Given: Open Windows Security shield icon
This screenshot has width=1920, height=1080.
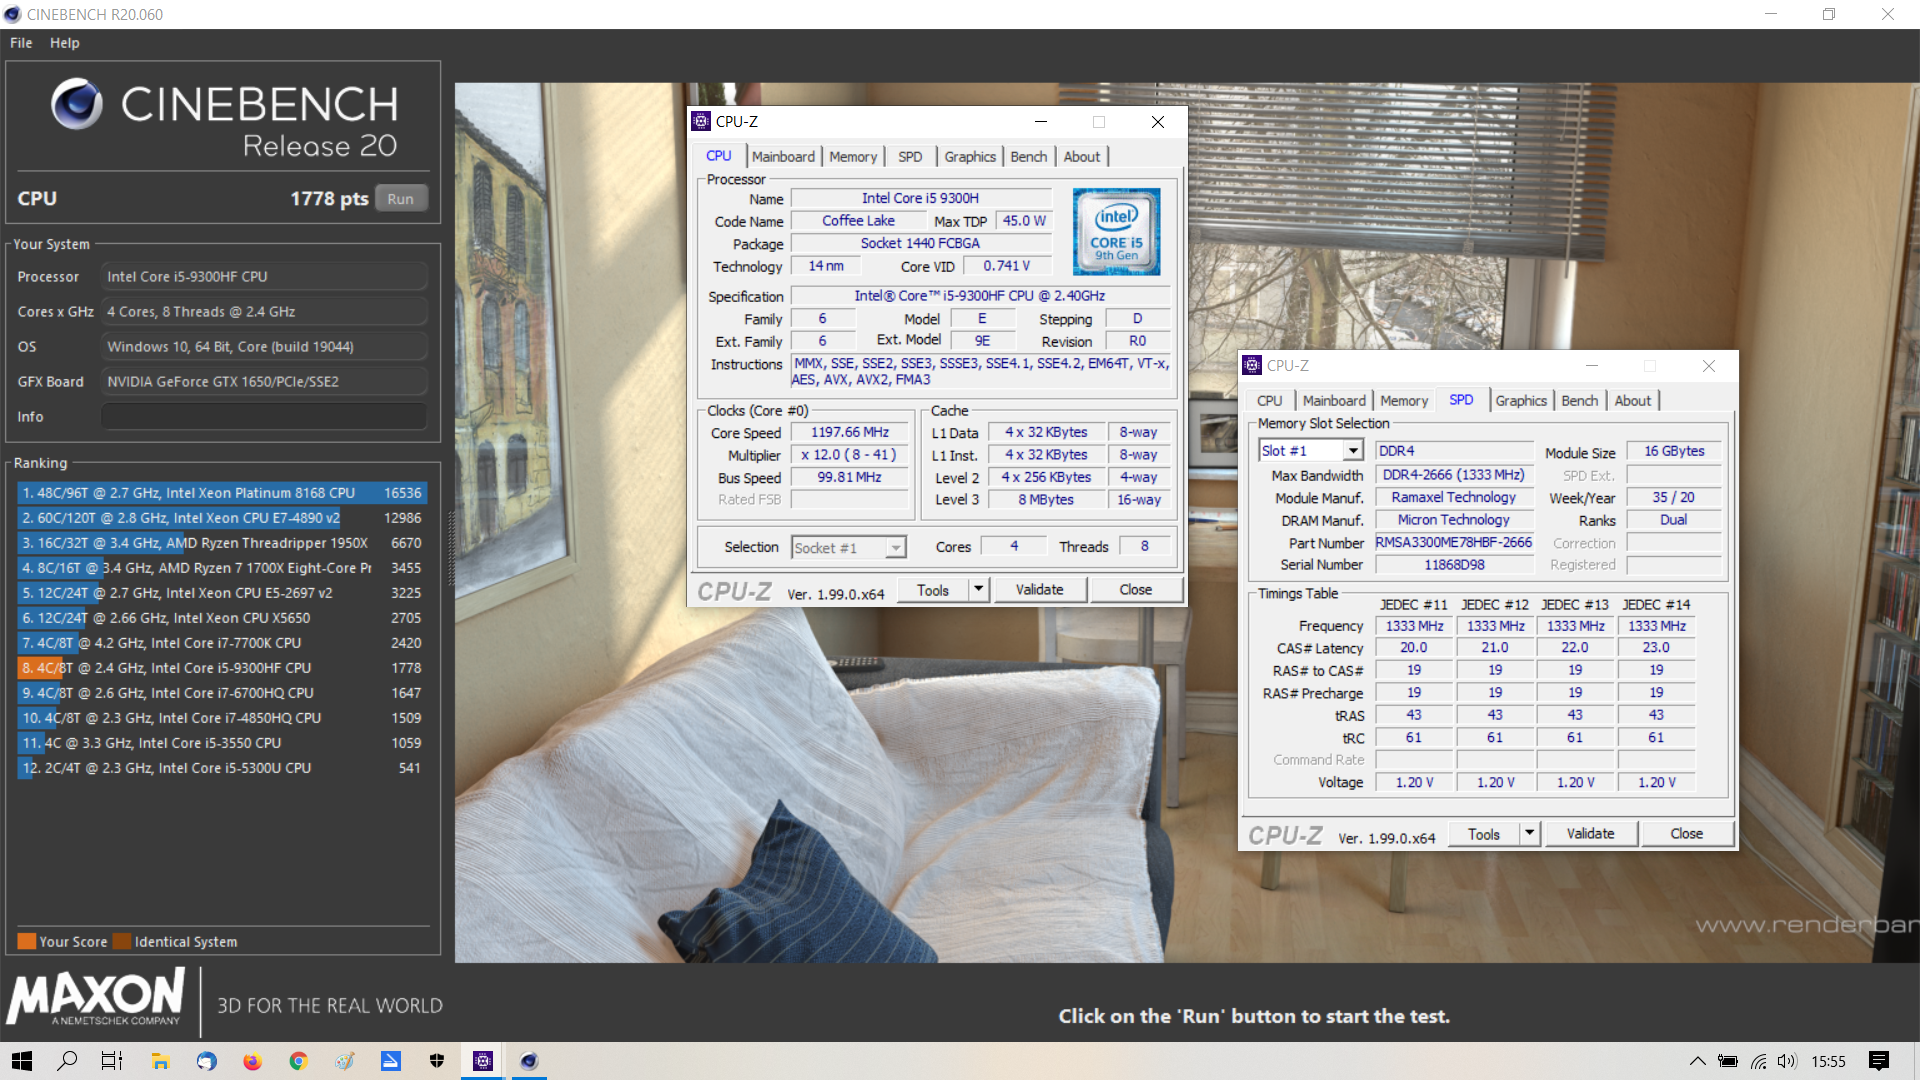Looking at the screenshot, I should [x=436, y=1061].
